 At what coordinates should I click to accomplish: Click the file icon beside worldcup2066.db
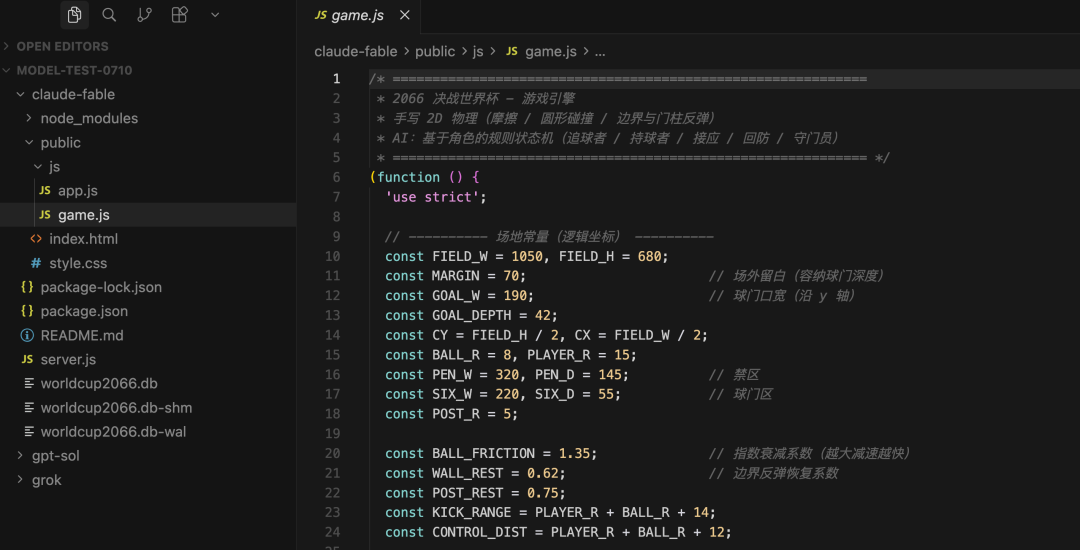tap(28, 383)
